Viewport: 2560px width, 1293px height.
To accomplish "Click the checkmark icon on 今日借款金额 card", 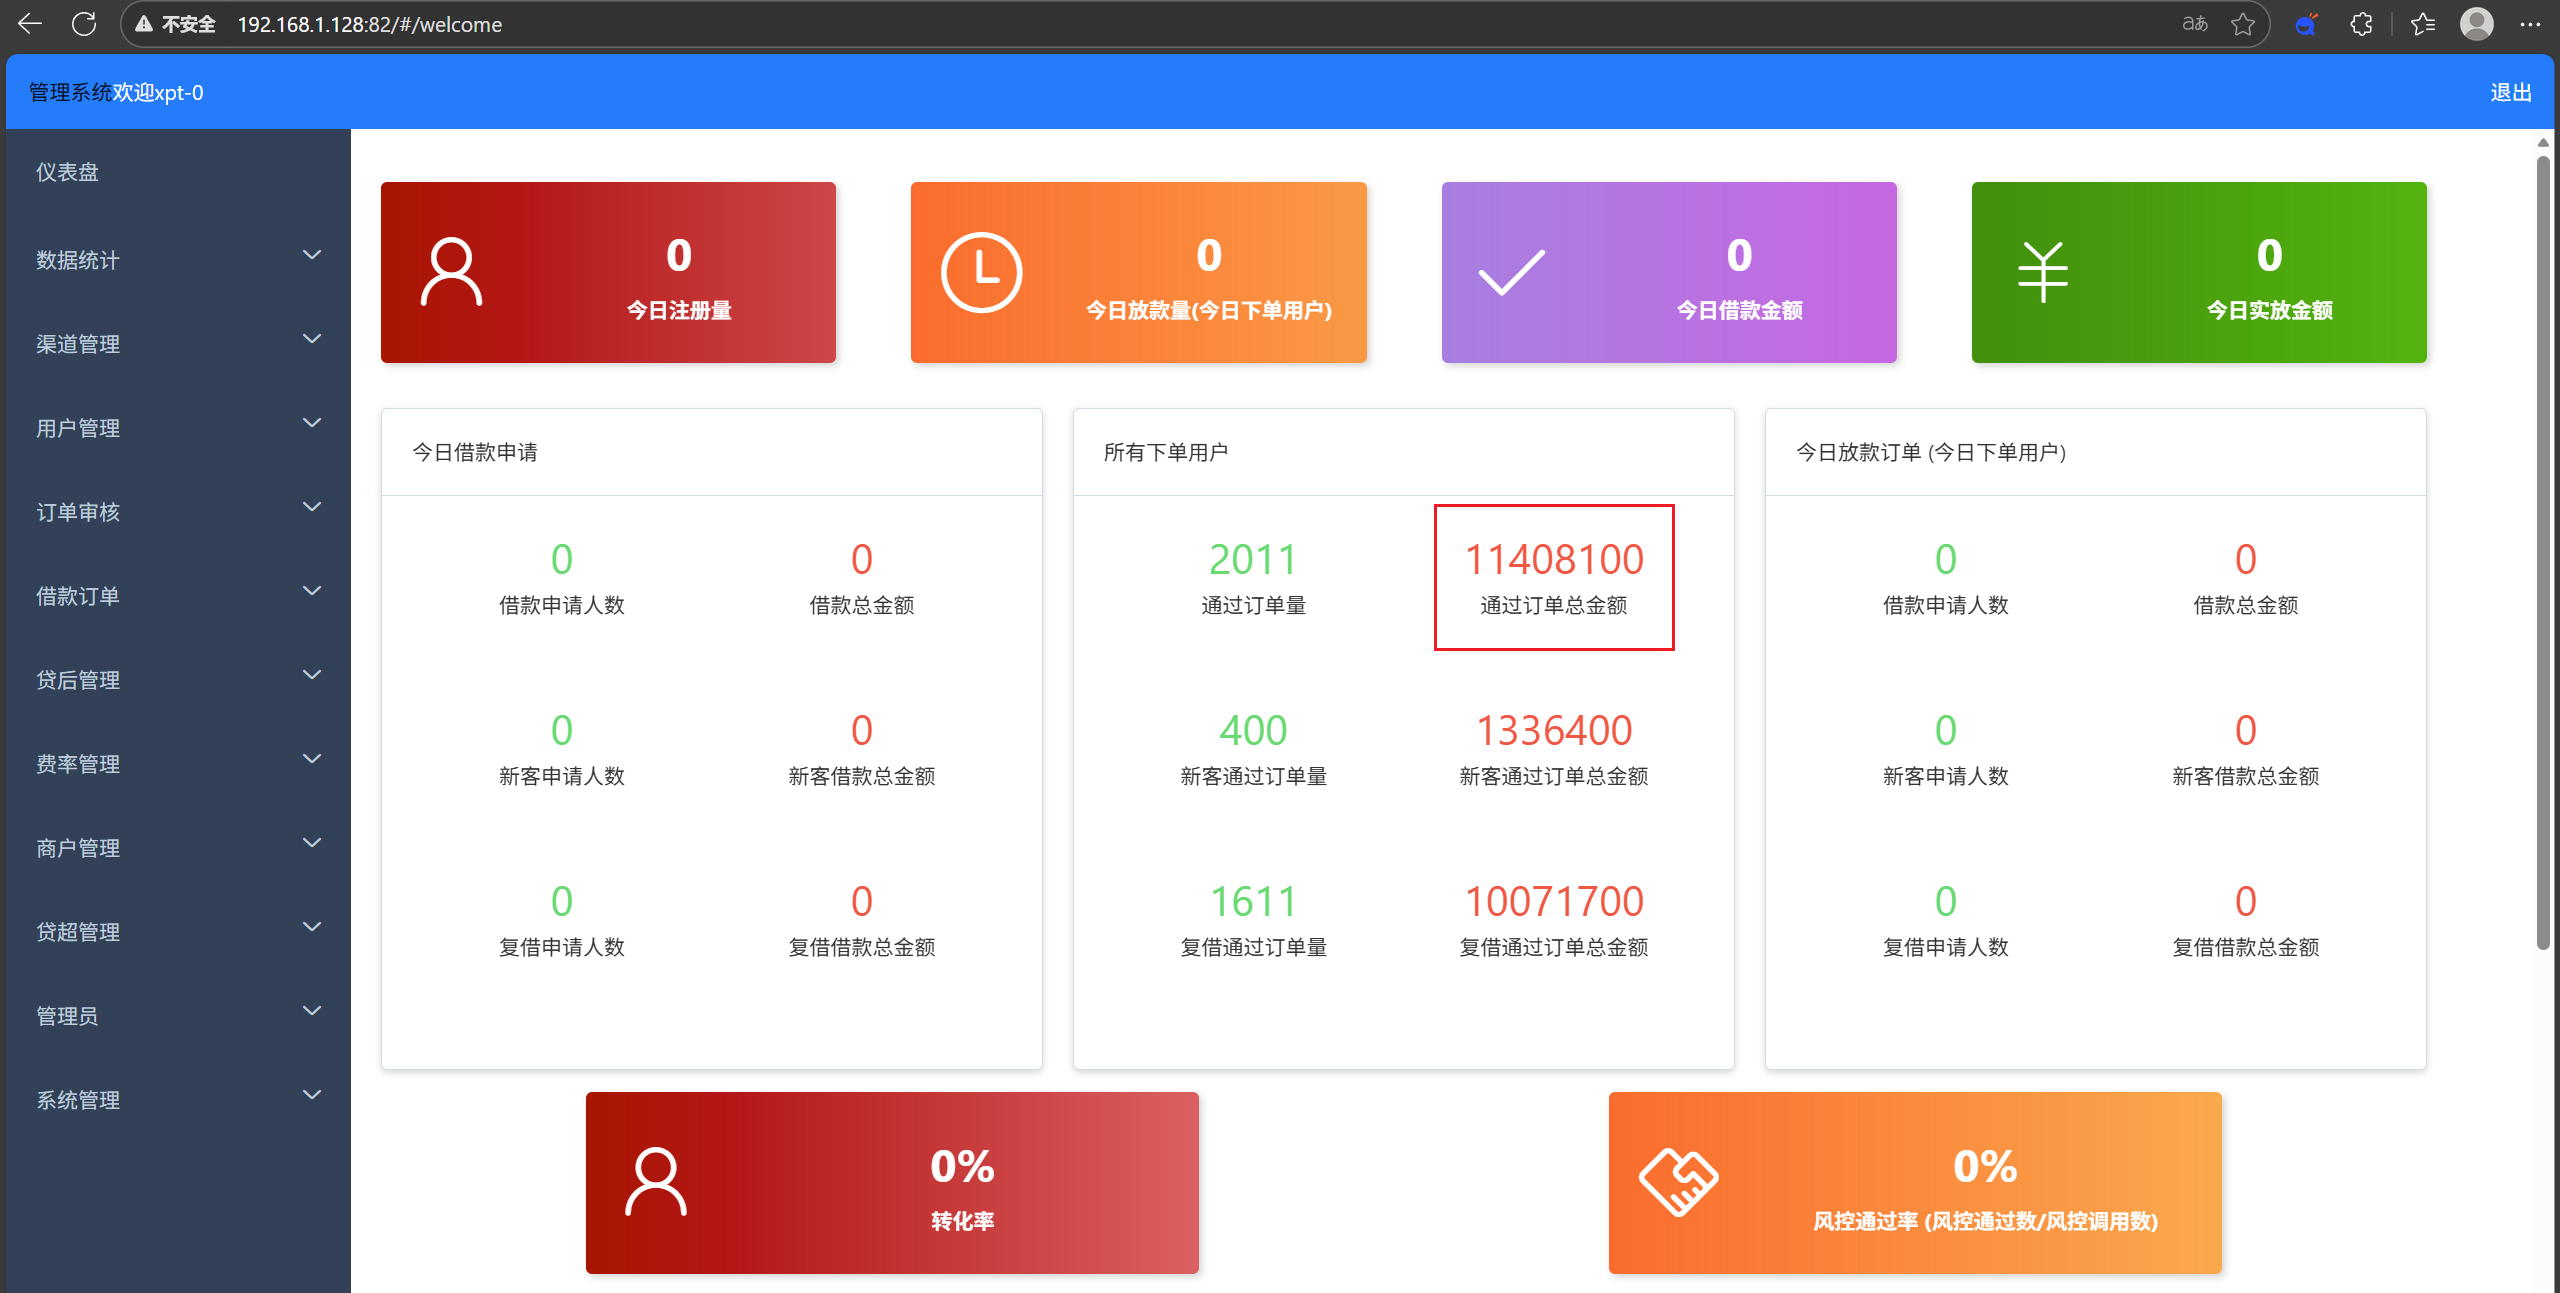I will (x=1511, y=272).
